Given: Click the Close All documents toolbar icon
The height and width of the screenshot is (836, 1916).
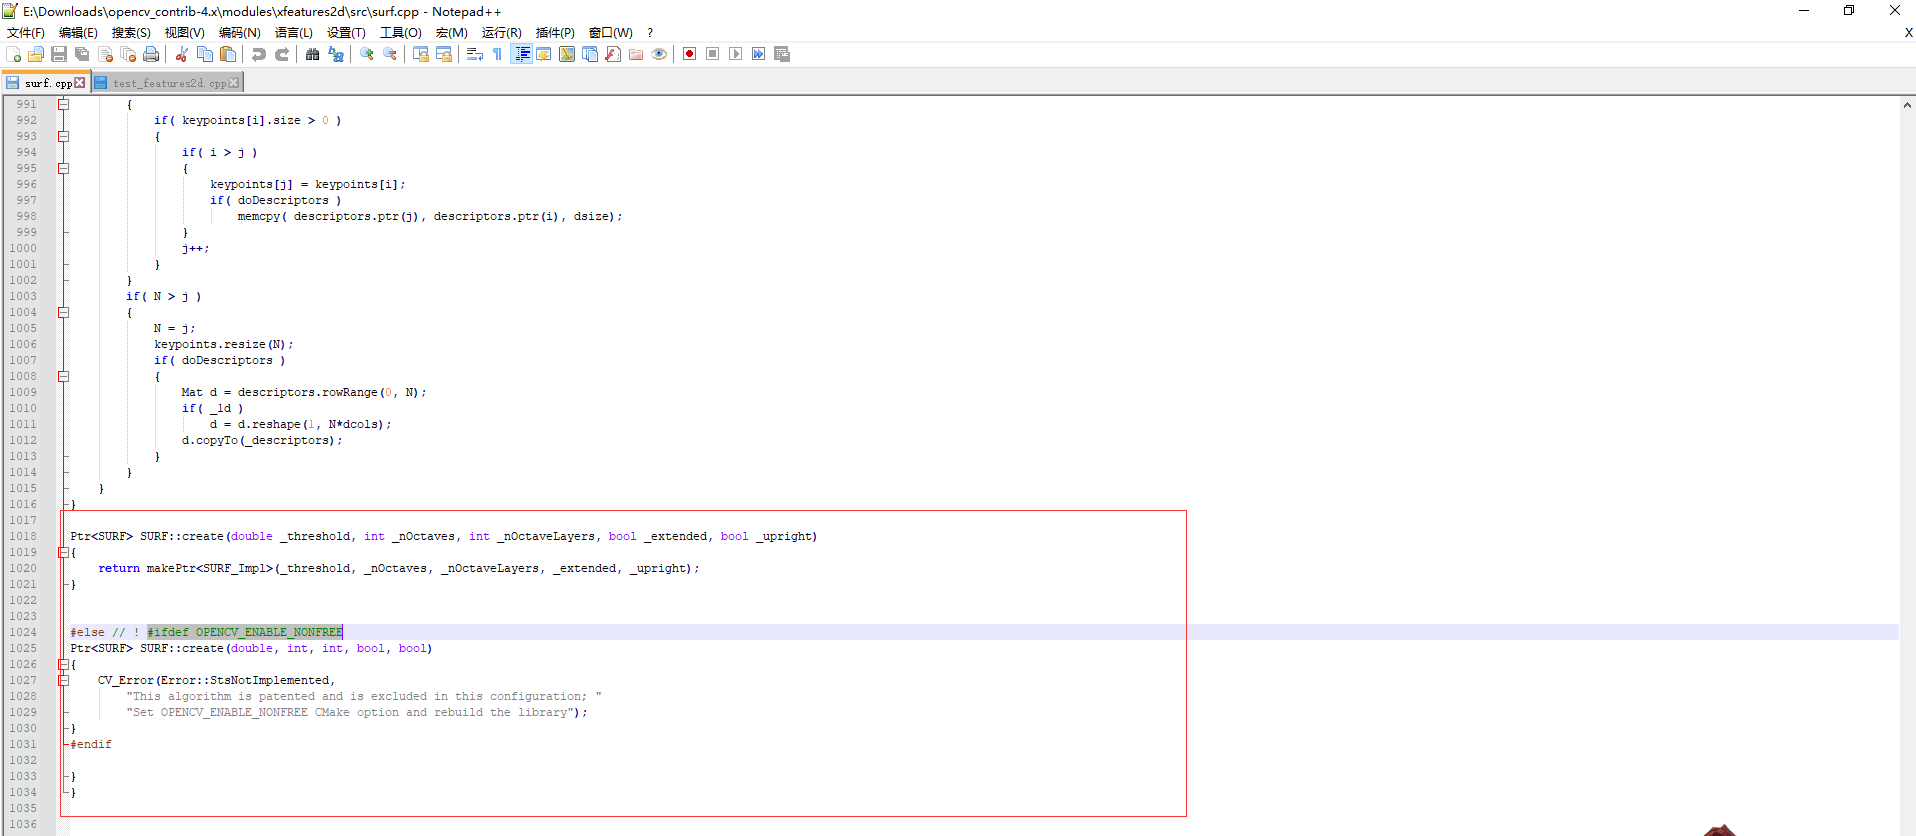Looking at the screenshot, I should click(x=128, y=54).
